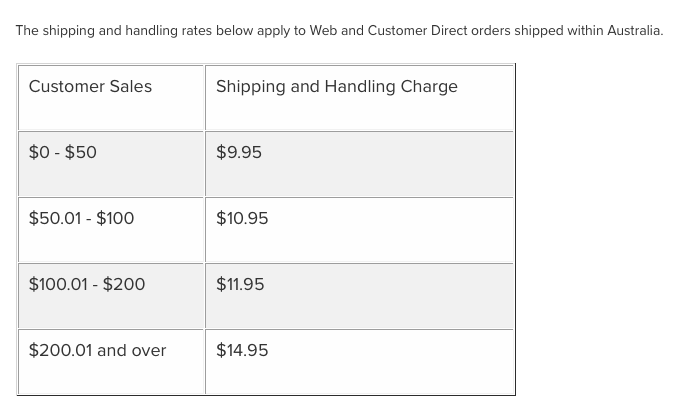Click the word "The" starting the intro sentence

coord(27,31)
